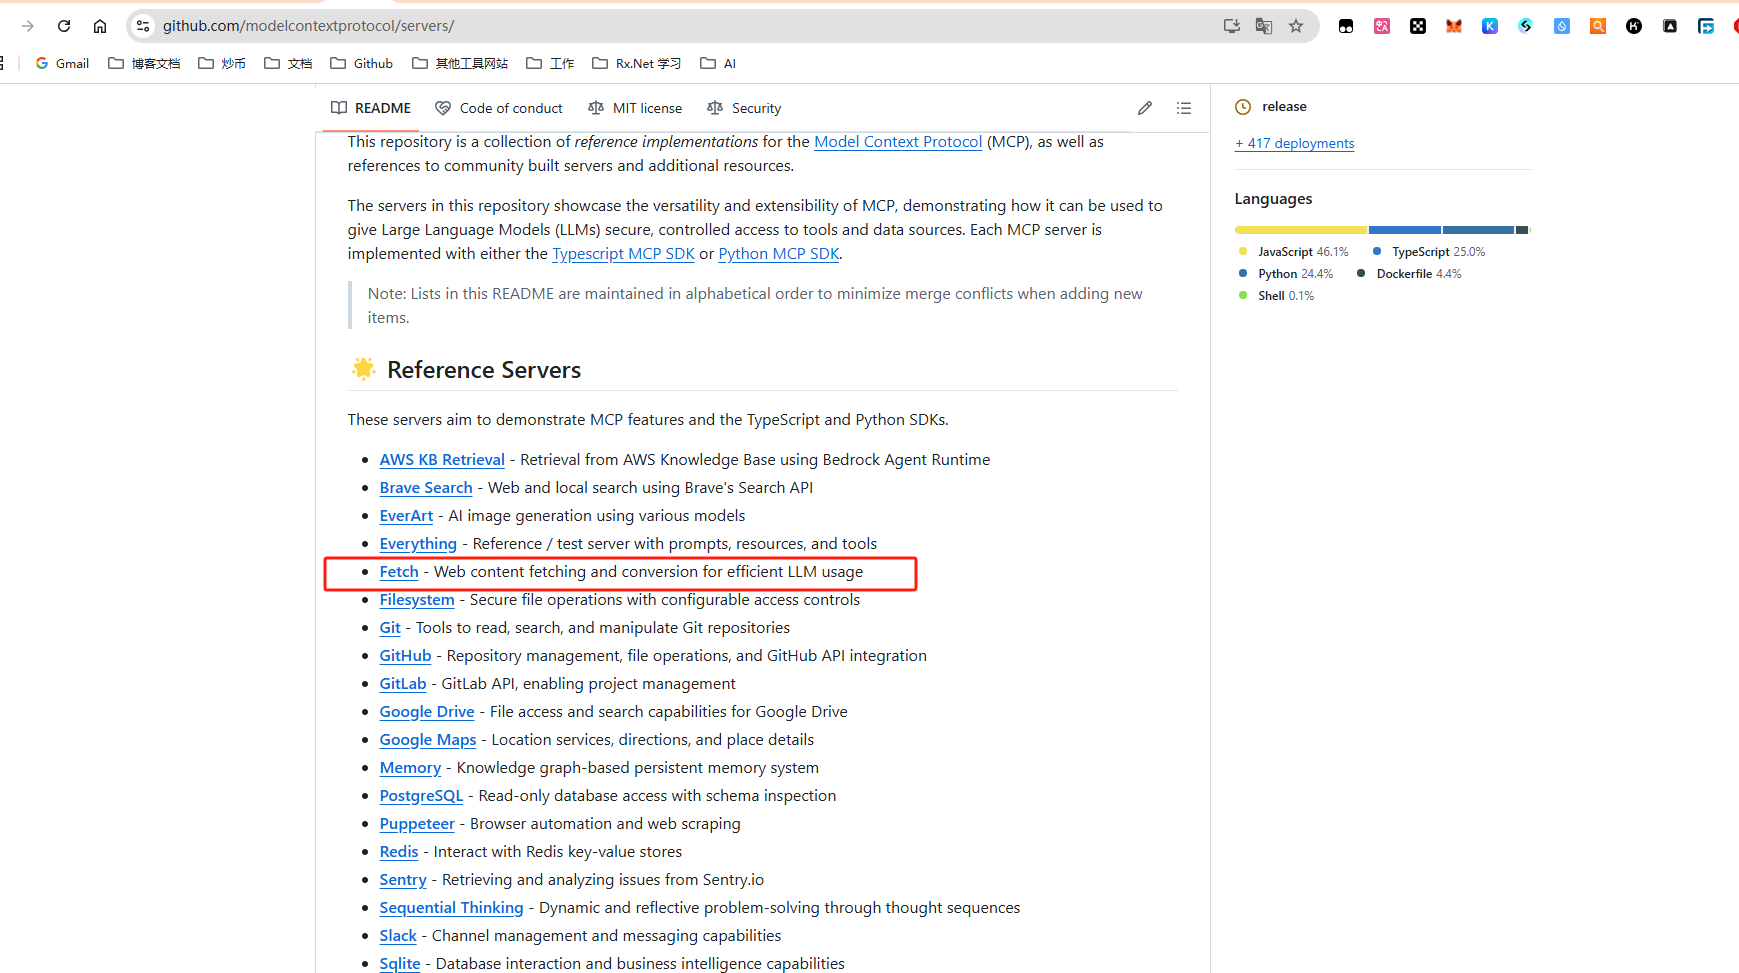Open the Sentry server link
The image size is (1739, 973).
tap(403, 880)
